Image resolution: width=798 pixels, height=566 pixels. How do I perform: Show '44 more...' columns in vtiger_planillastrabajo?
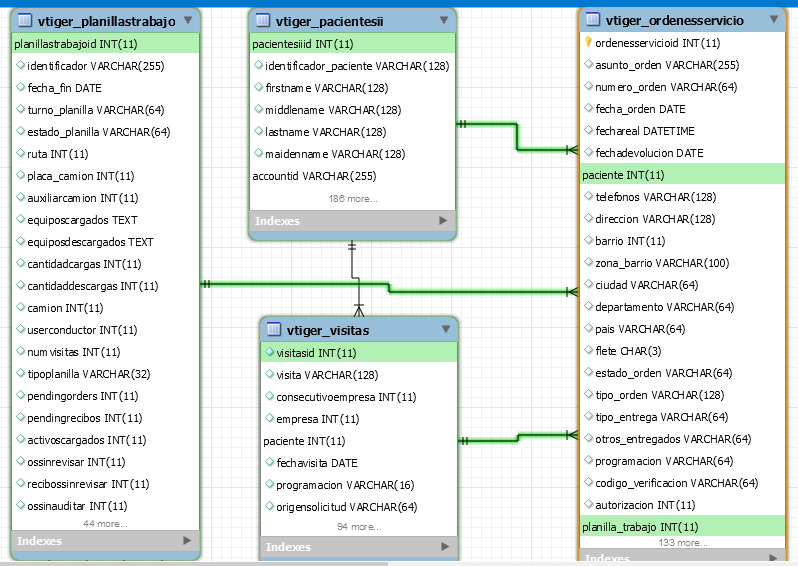point(105,523)
